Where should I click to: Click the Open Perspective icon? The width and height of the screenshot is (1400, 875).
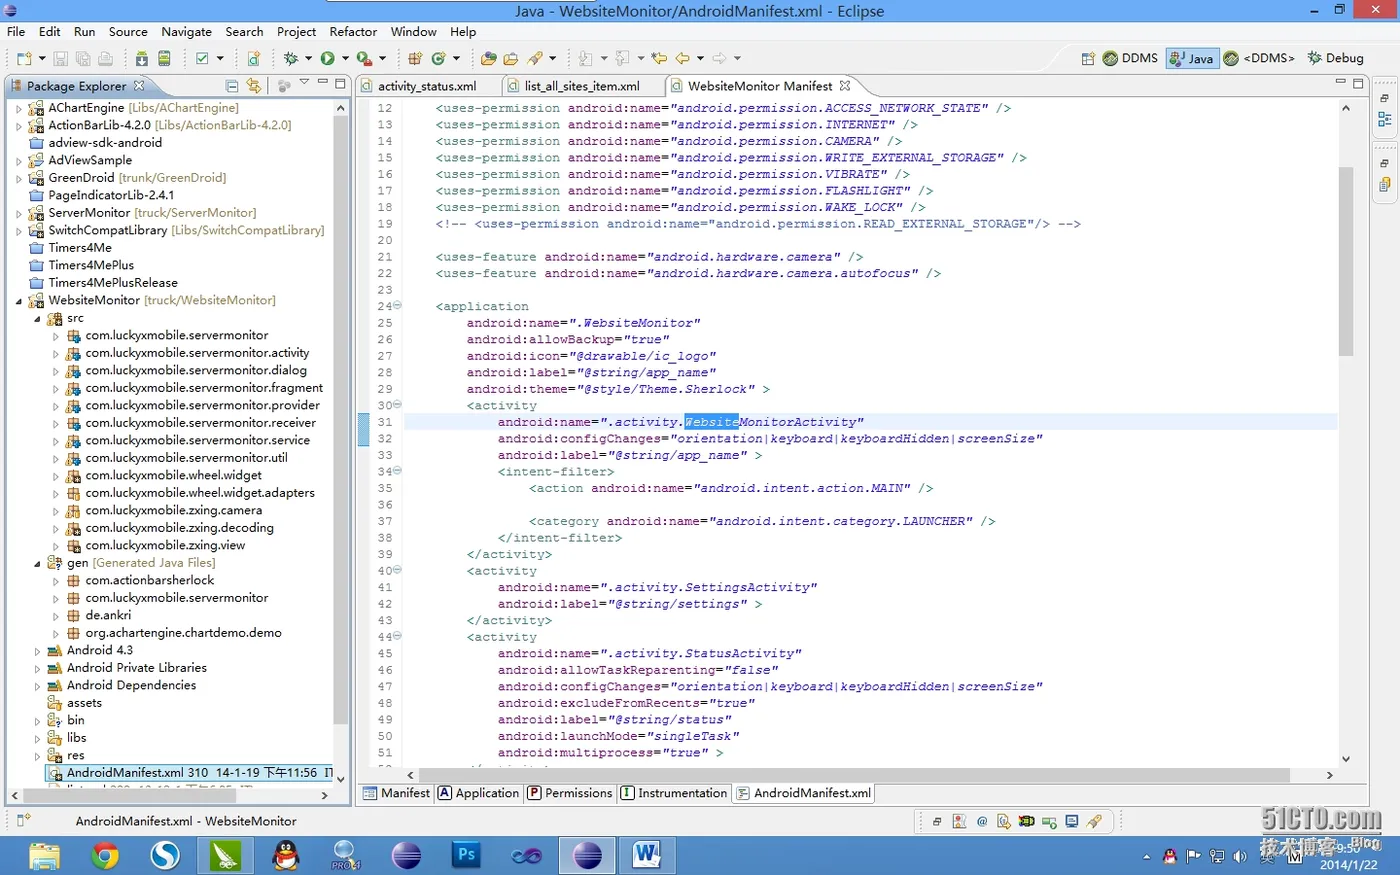pos(1087,58)
